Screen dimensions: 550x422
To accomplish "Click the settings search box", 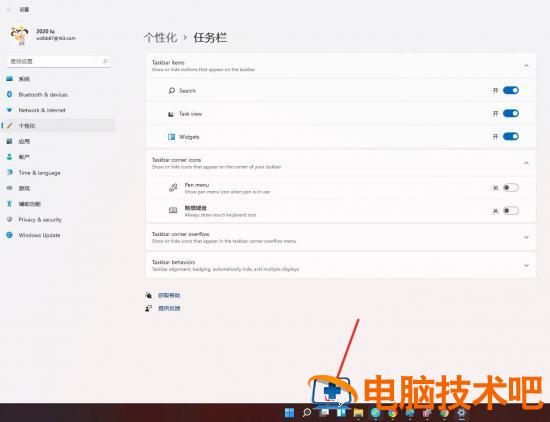I will point(59,61).
